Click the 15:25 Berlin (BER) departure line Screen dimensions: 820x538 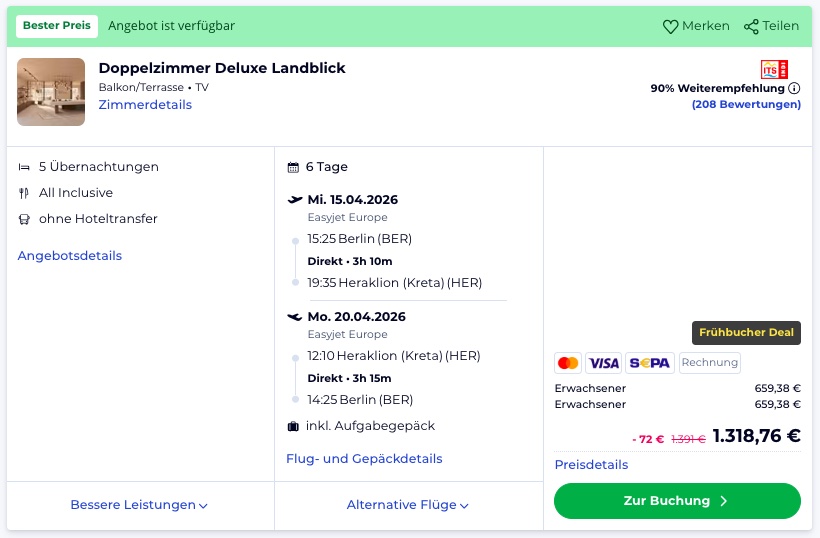[x=360, y=239]
